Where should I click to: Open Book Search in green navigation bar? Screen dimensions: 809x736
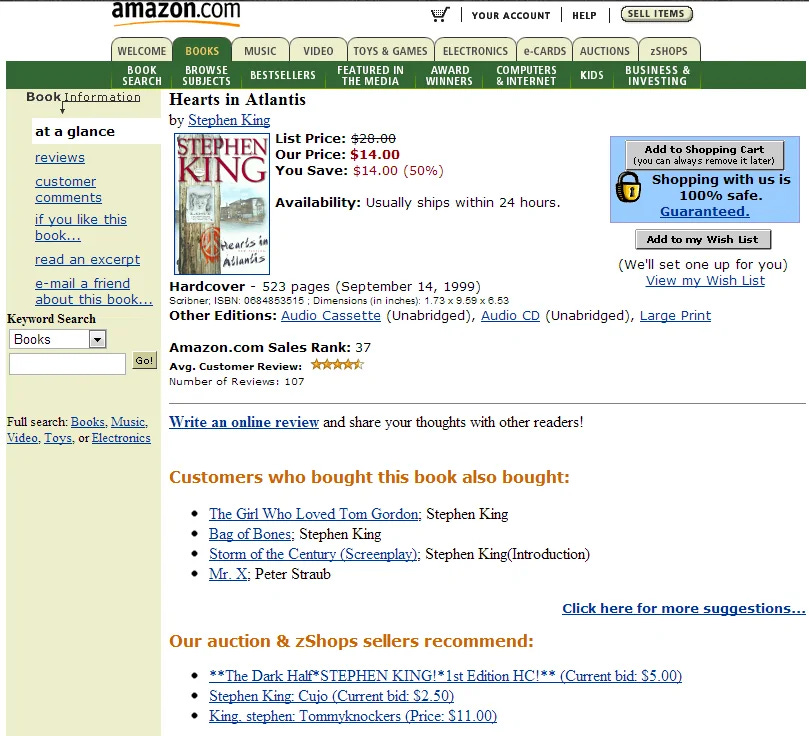click(x=142, y=75)
